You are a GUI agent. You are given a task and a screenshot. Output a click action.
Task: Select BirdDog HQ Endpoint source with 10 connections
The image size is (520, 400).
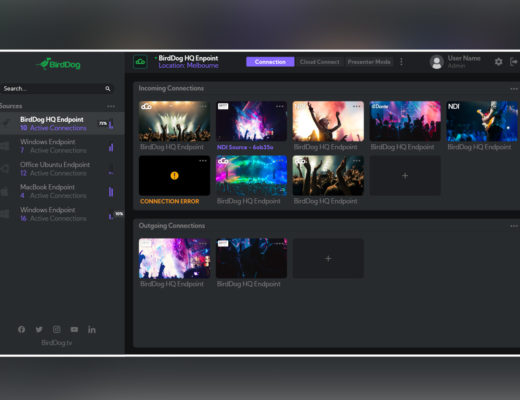point(62,124)
